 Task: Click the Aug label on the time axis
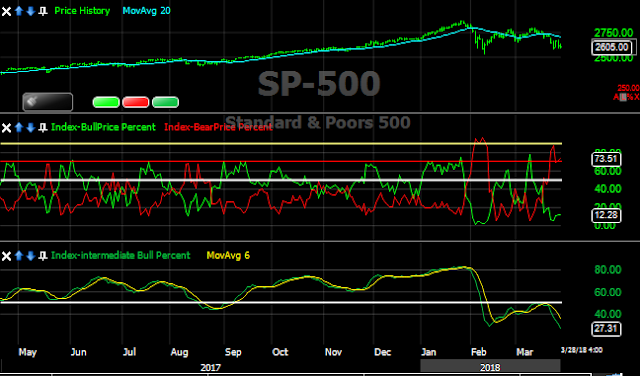[179, 352]
